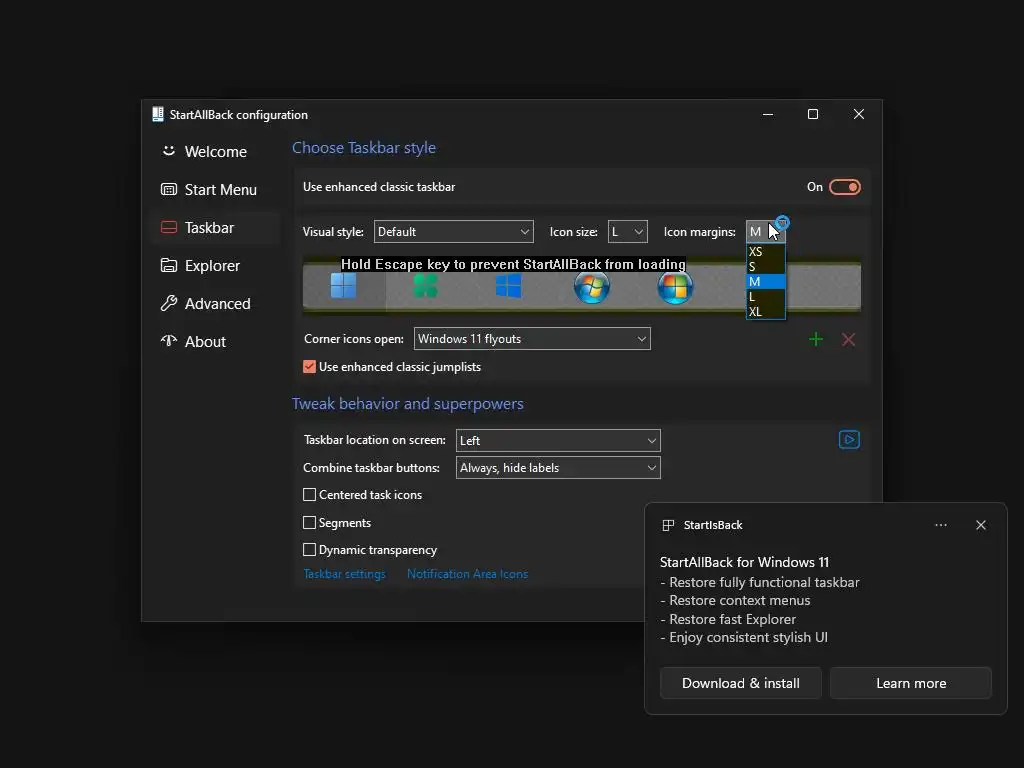This screenshot has width=1024, height=768.
Task: Toggle Use enhanced classic taskbar switch
Action: (x=845, y=187)
